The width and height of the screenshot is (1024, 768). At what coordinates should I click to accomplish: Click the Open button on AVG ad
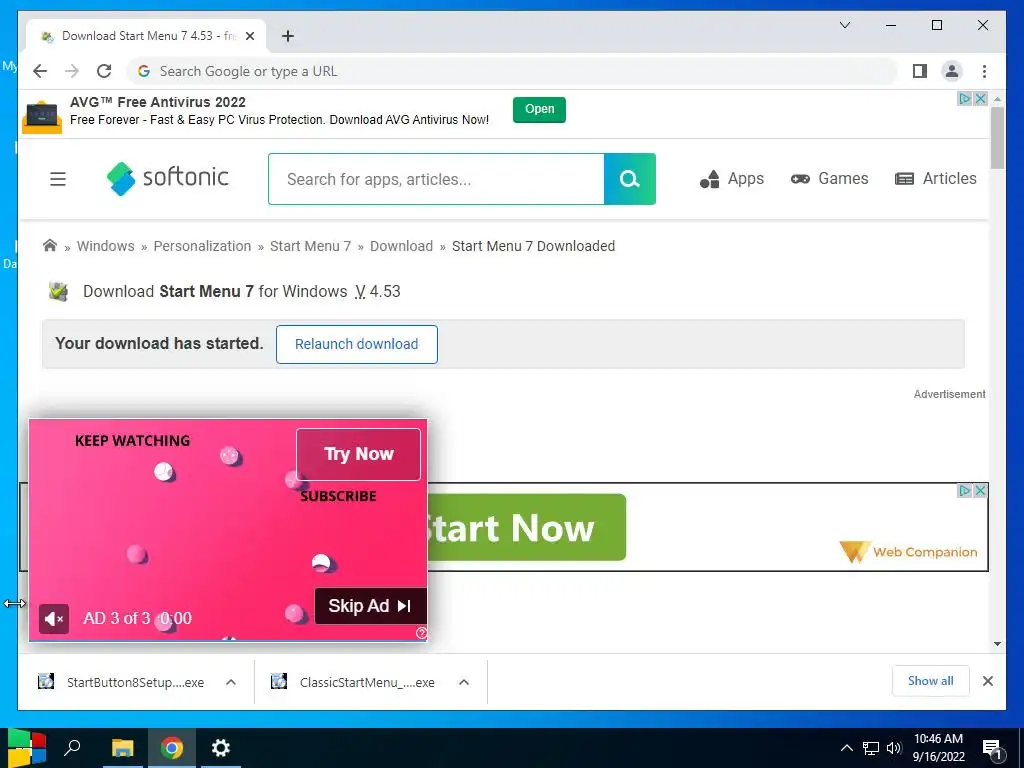coord(539,109)
